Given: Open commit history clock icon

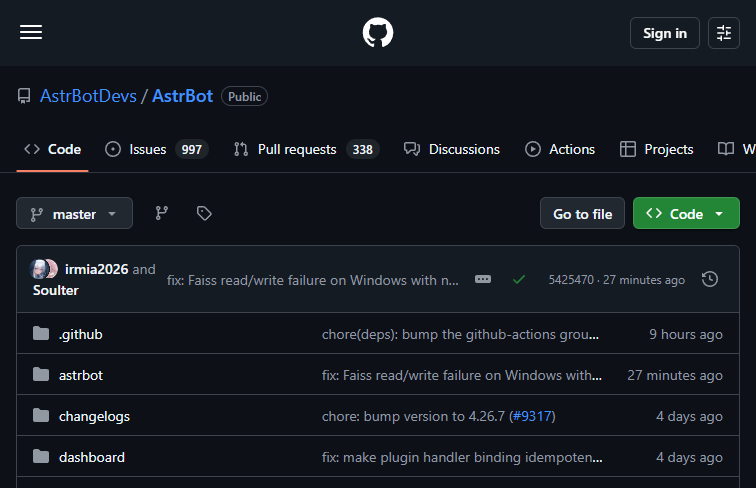Looking at the screenshot, I should [x=710, y=279].
